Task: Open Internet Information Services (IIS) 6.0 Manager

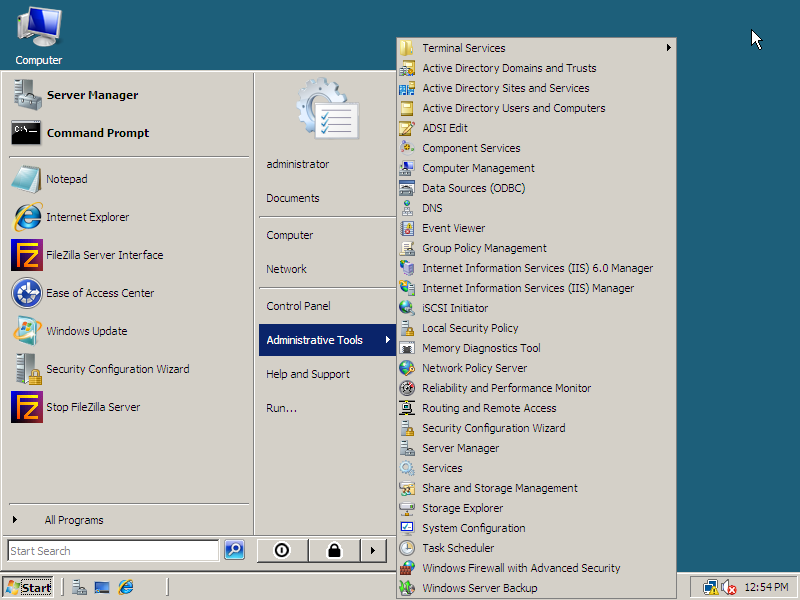Action: pyautogui.click(x=536, y=268)
